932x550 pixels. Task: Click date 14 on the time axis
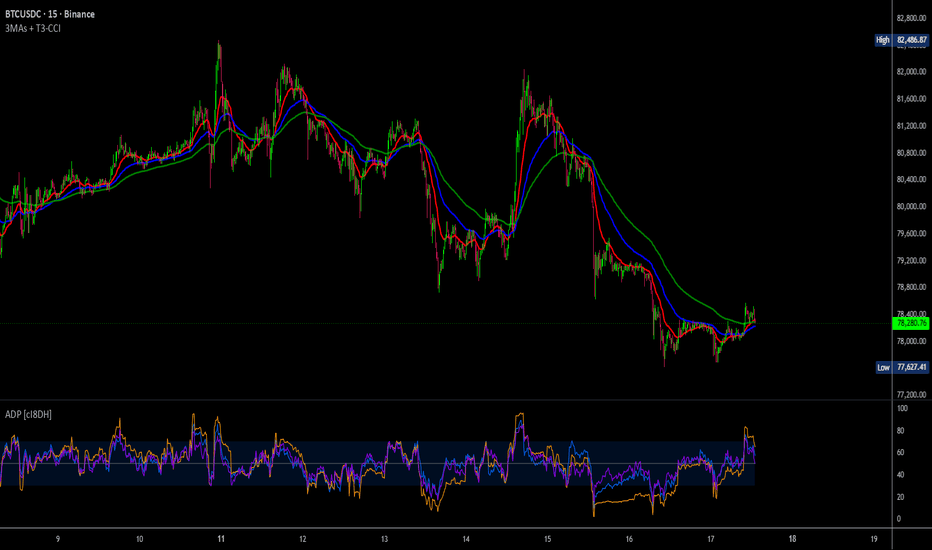466,539
